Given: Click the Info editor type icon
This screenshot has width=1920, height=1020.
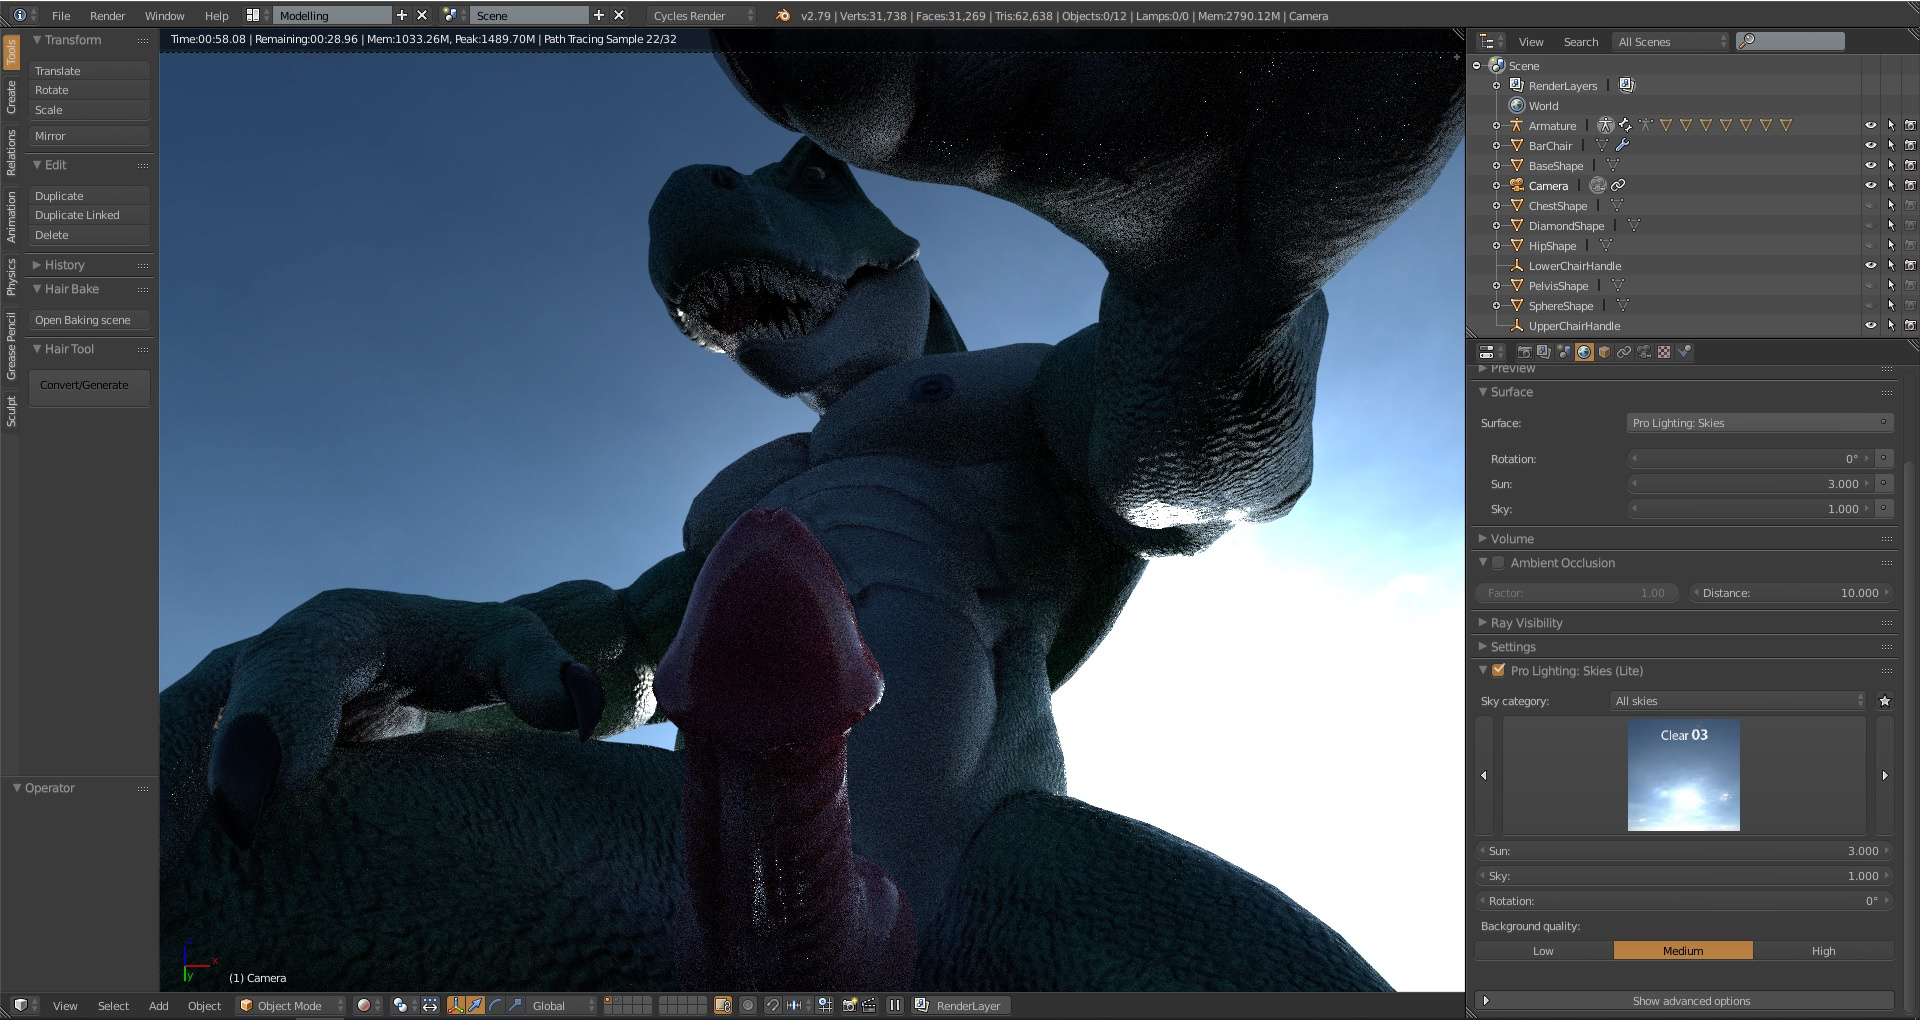Looking at the screenshot, I should click(19, 15).
